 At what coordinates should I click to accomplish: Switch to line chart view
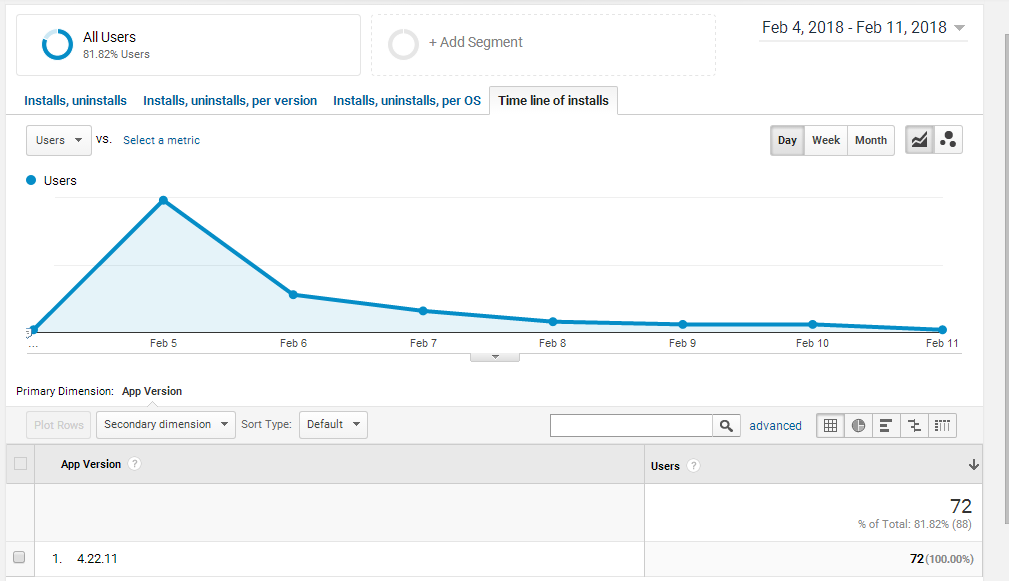920,140
